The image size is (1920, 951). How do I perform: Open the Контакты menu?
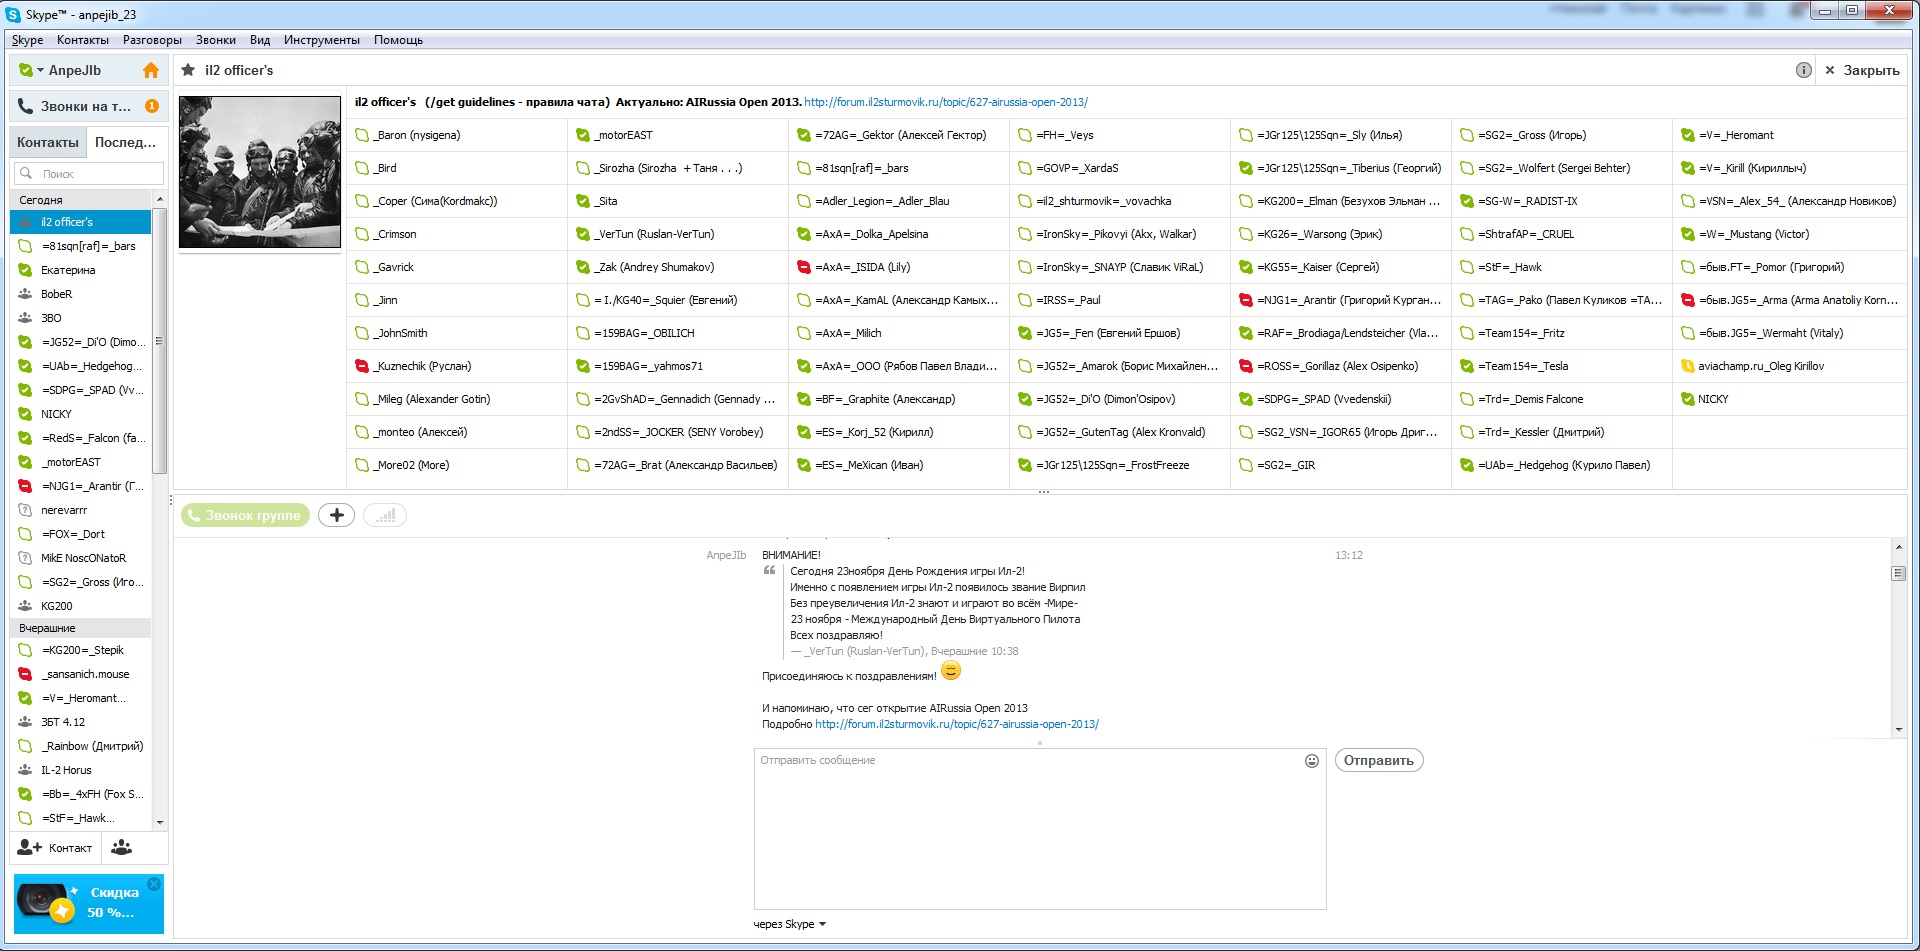click(83, 40)
